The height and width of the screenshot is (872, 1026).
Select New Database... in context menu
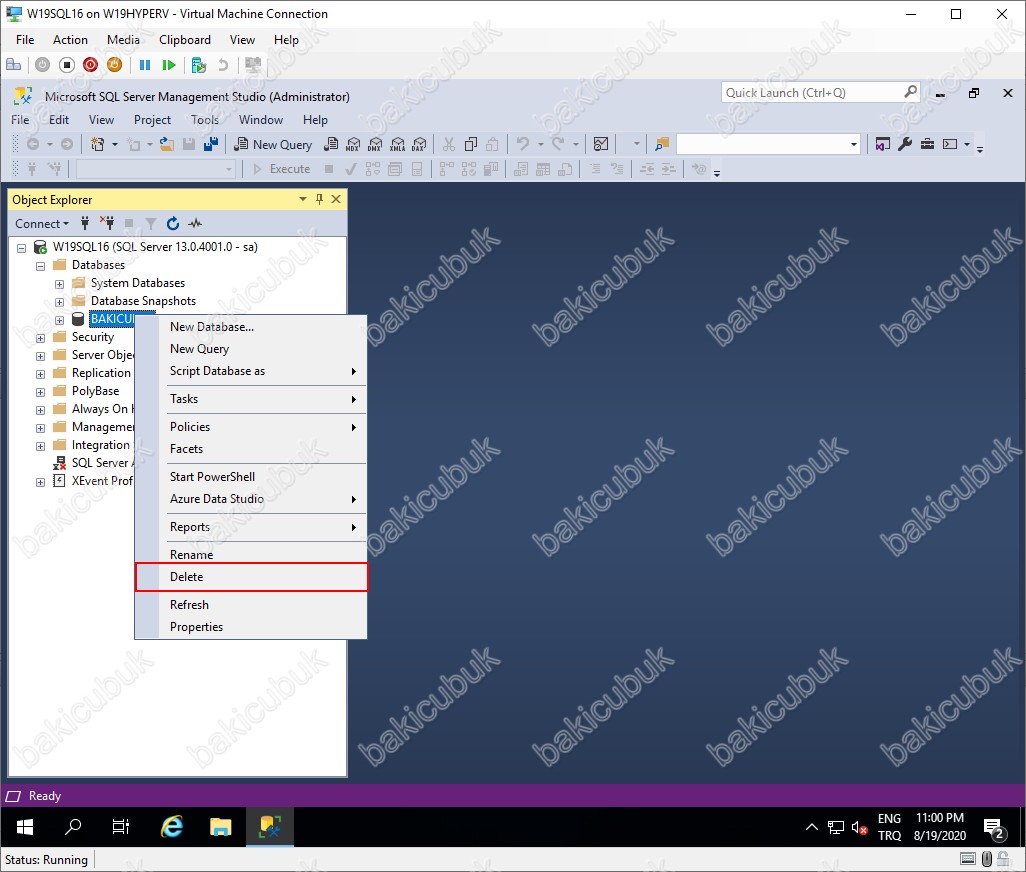coord(251,327)
